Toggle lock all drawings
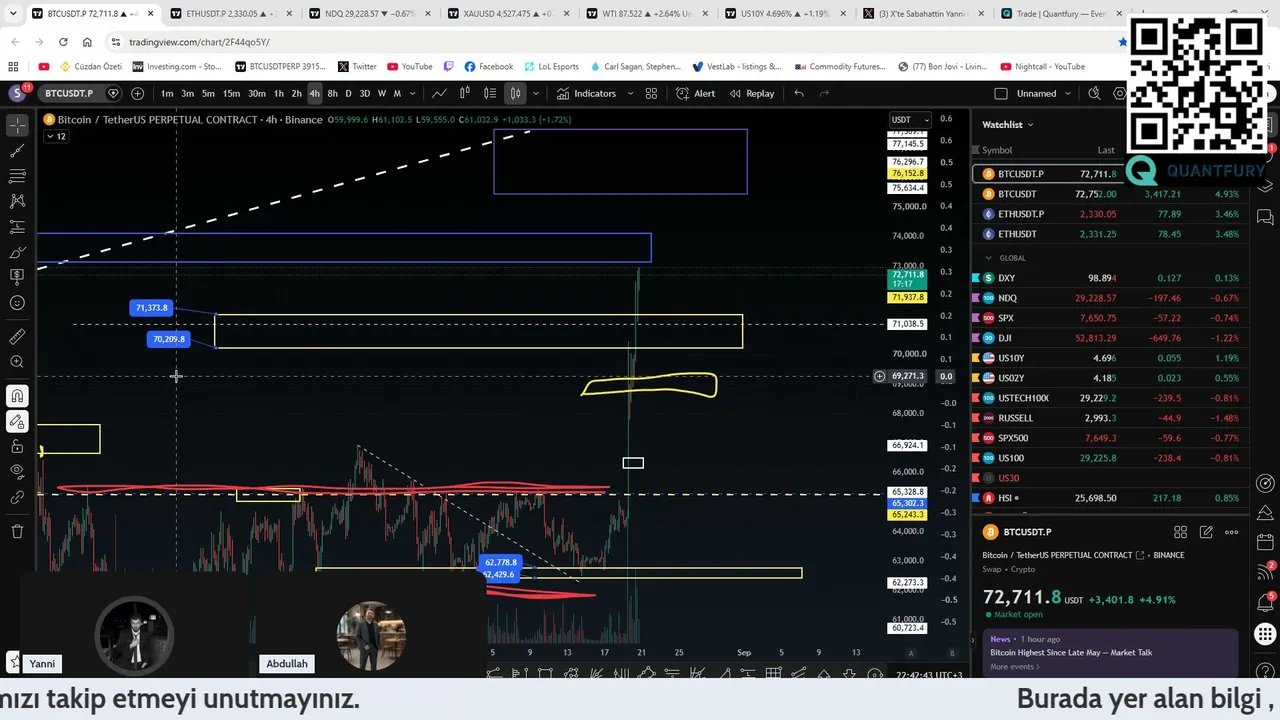Image resolution: width=1280 pixels, height=720 pixels. point(17,446)
